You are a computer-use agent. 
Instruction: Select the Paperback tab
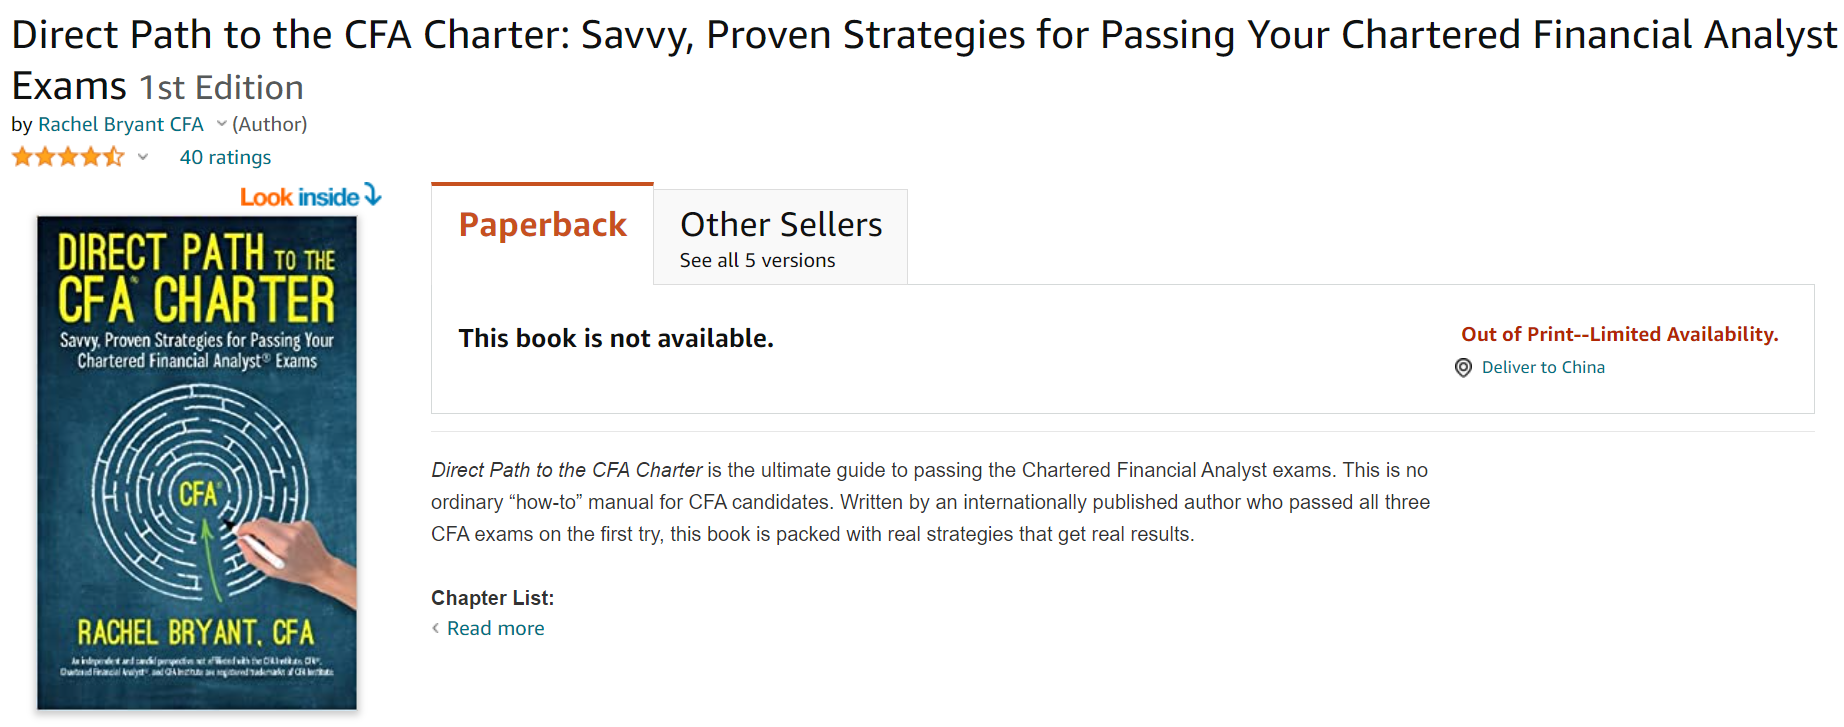pyautogui.click(x=542, y=225)
